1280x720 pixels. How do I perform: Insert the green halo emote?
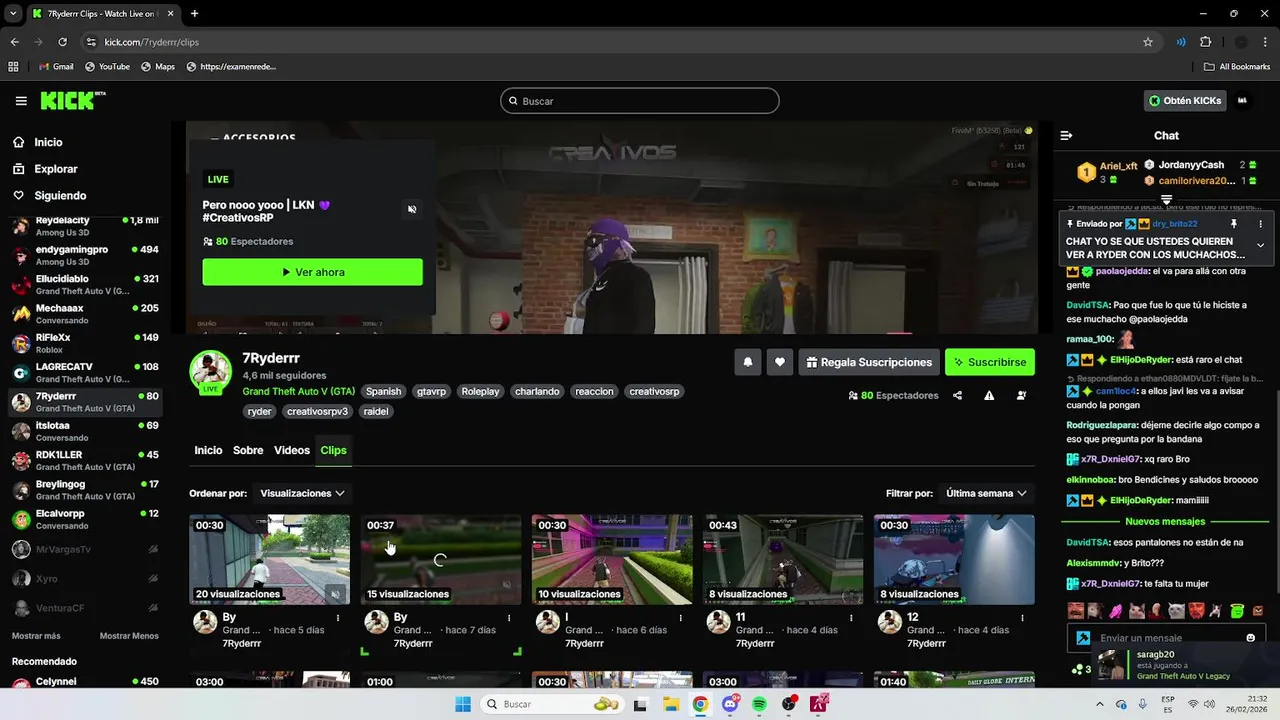click(1238, 611)
